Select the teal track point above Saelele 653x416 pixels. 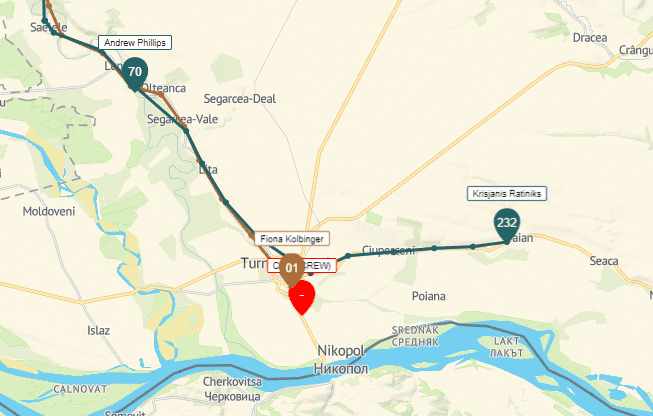click(x=45, y=20)
